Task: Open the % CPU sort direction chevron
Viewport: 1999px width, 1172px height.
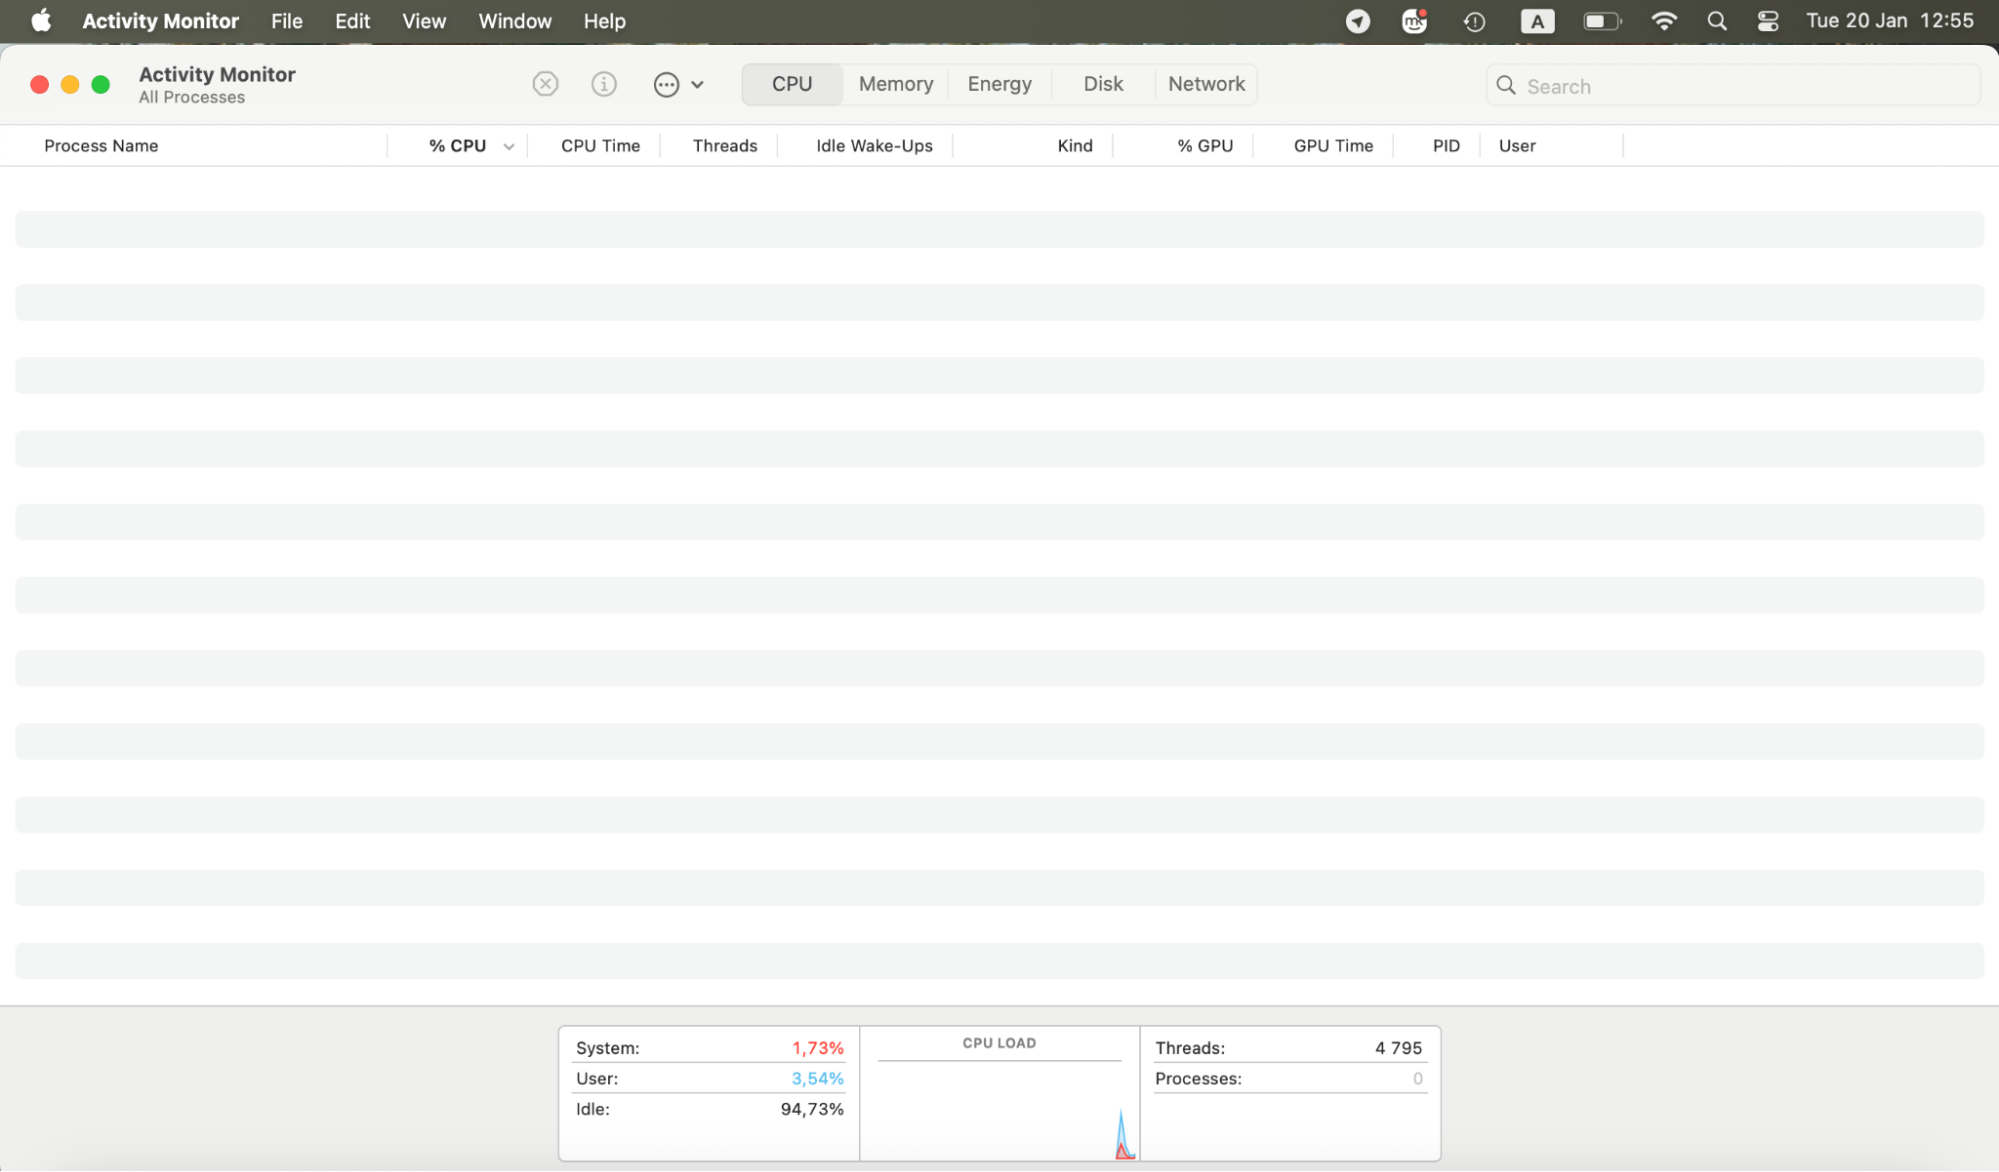Action: click(x=509, y=145)
